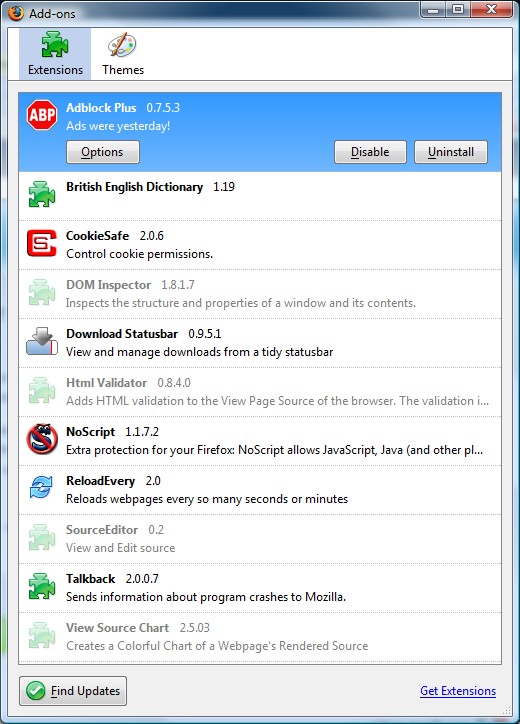Select the Html Validator list entry
The image size is (520, 724).
[260, 392]
